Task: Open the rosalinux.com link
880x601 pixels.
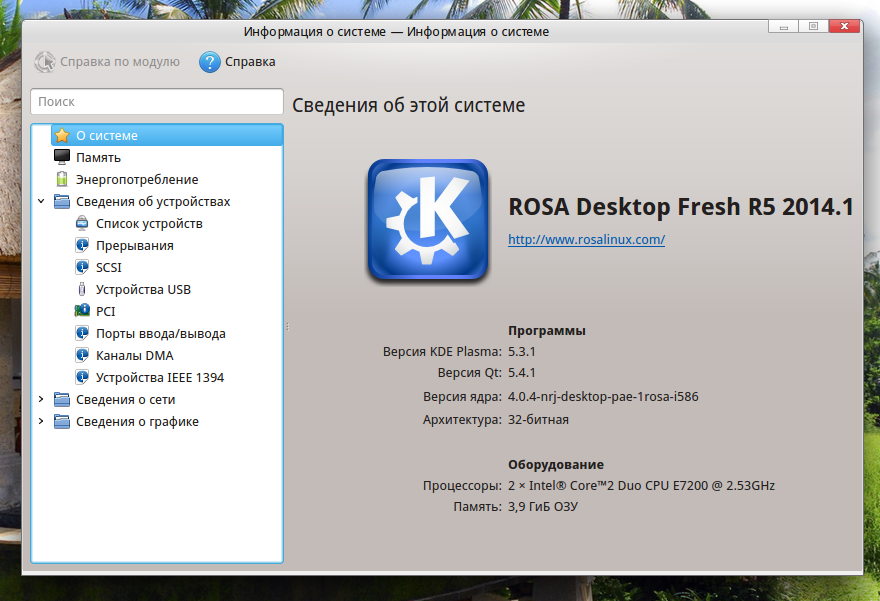Action: point(586,240)
